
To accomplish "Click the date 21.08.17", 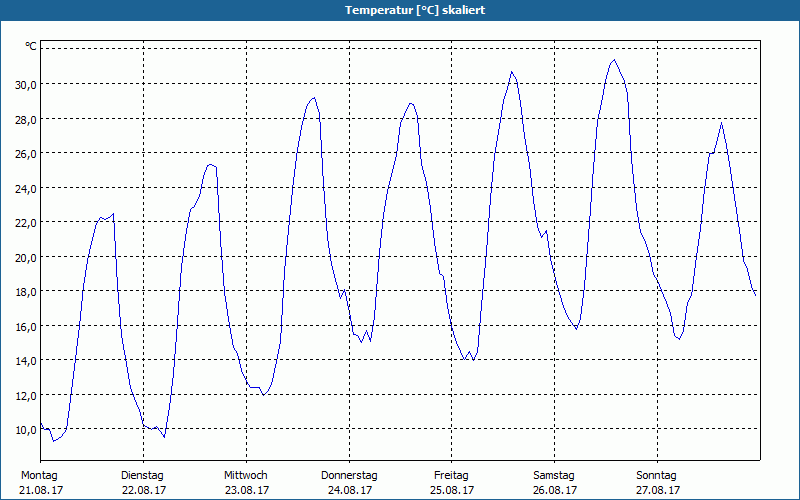I will (x=41, y=490).
